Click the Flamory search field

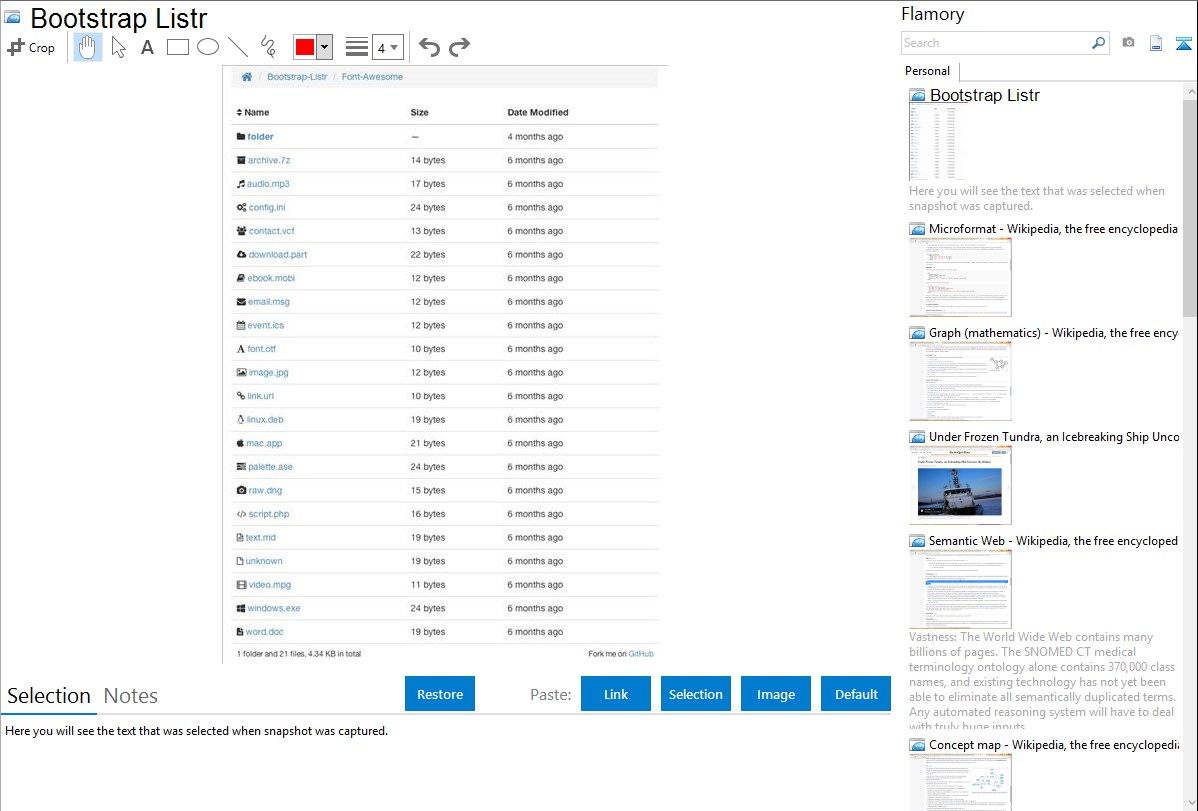coord(996,43)
